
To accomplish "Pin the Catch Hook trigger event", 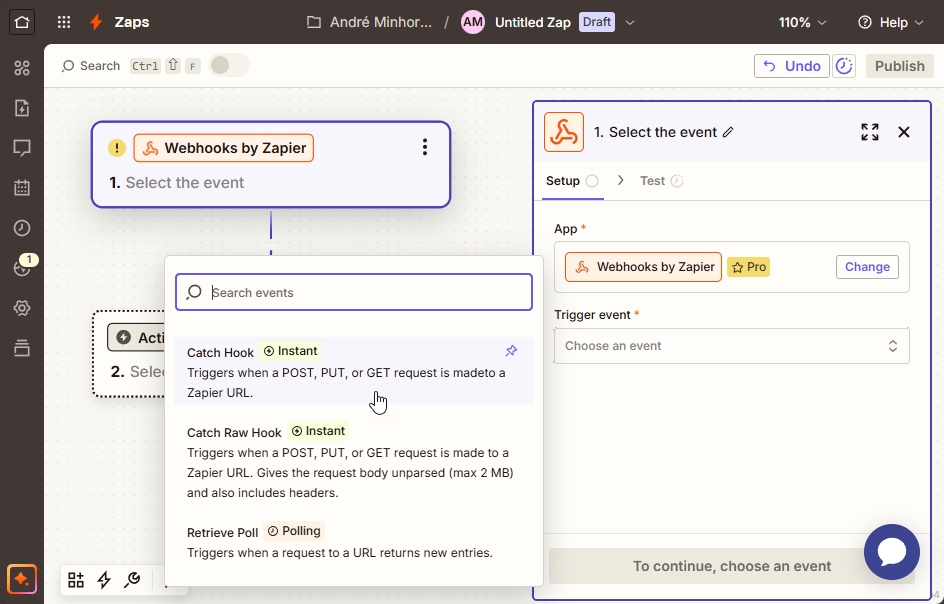I will click(511, 351).
